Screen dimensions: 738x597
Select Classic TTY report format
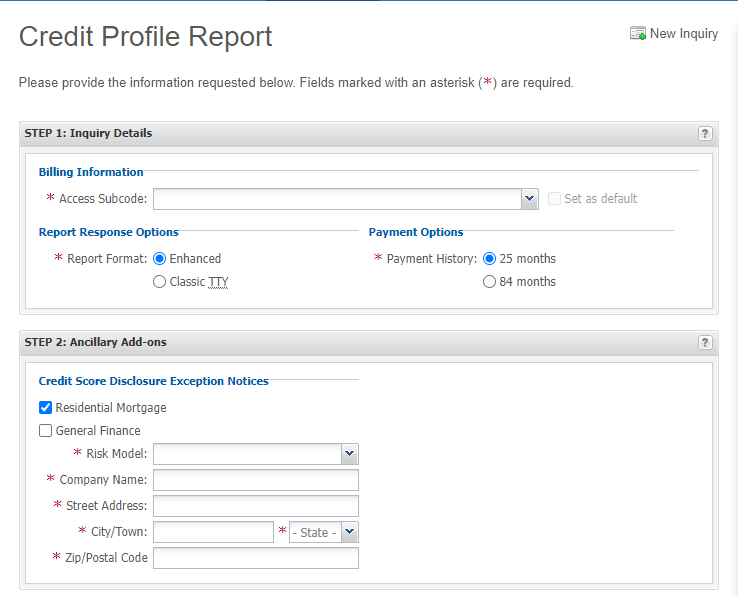[x=160, y=282]
